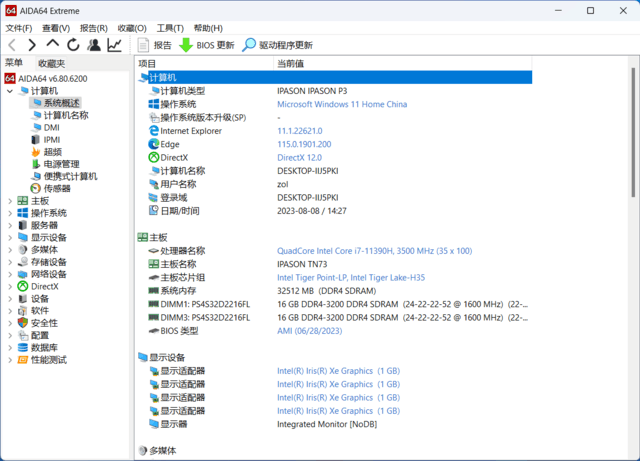Image resolution: width=640 pixels, height=461 pixels.
Task: Open the 工具(T) menu
Action: coord(170,28)
